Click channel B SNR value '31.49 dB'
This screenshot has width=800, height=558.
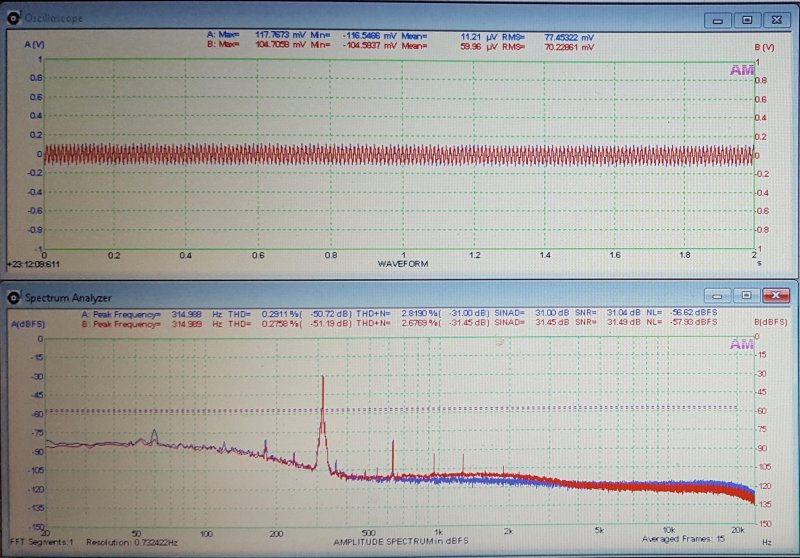[623, 322]
